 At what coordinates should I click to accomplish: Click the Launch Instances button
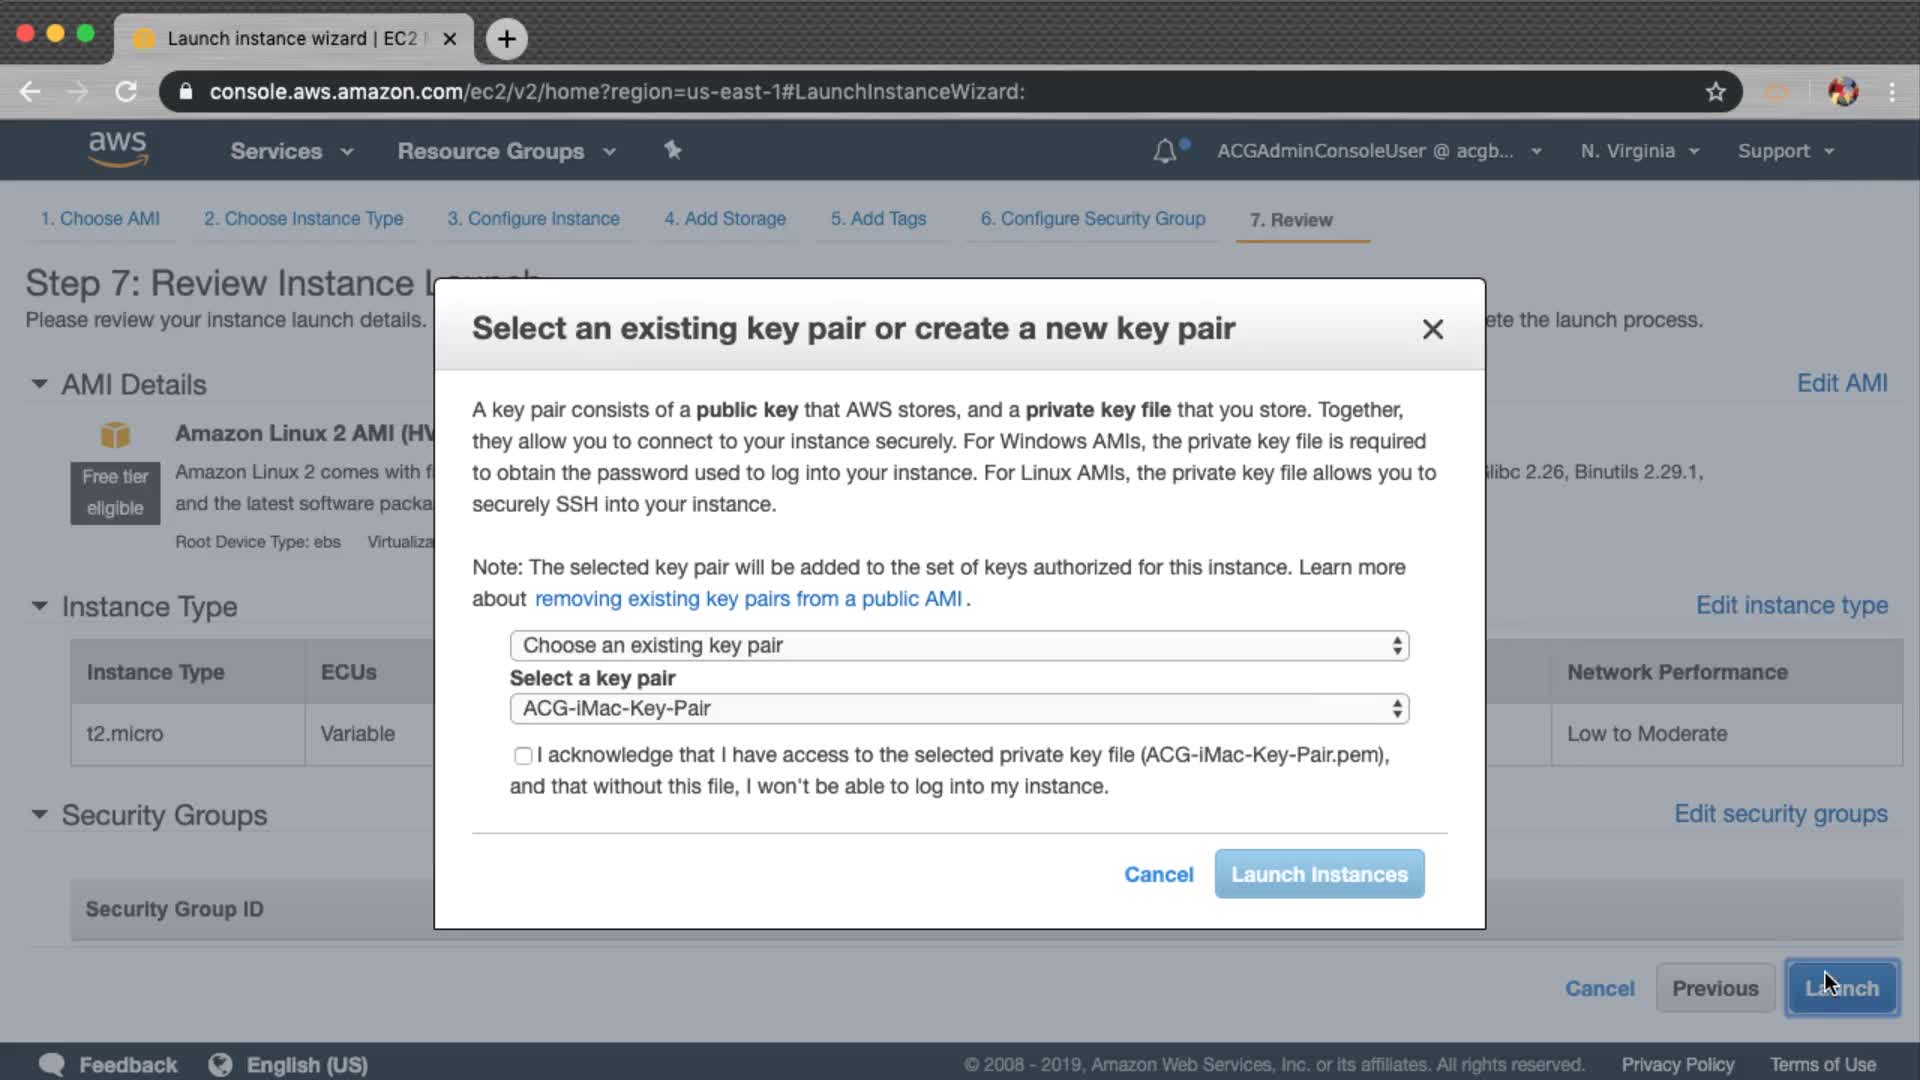1319,875
